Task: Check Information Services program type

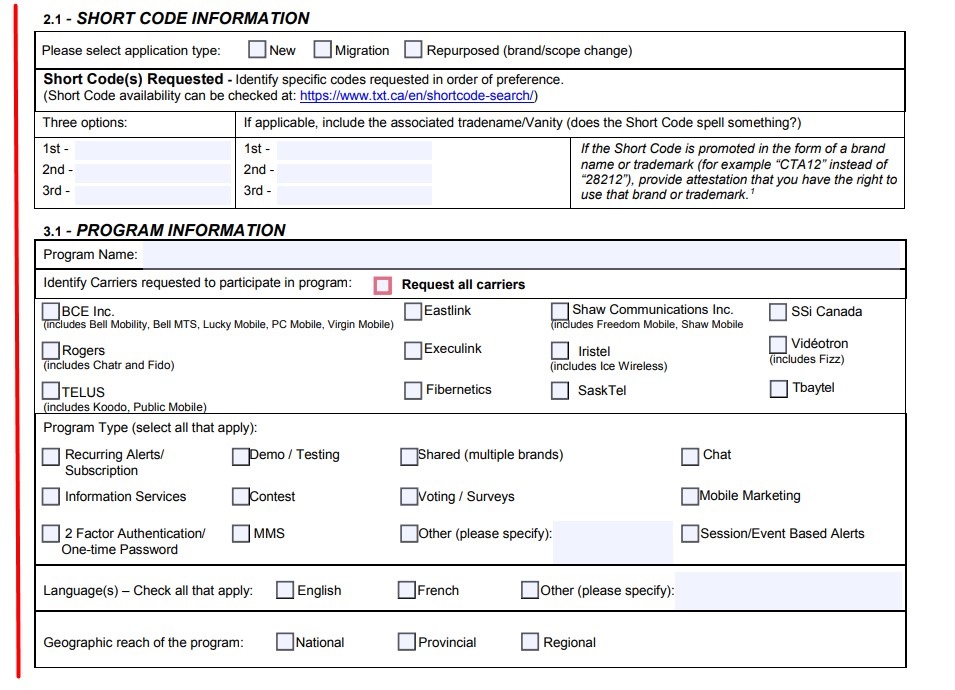Action: pyautogui.click(x=51, y=496)
